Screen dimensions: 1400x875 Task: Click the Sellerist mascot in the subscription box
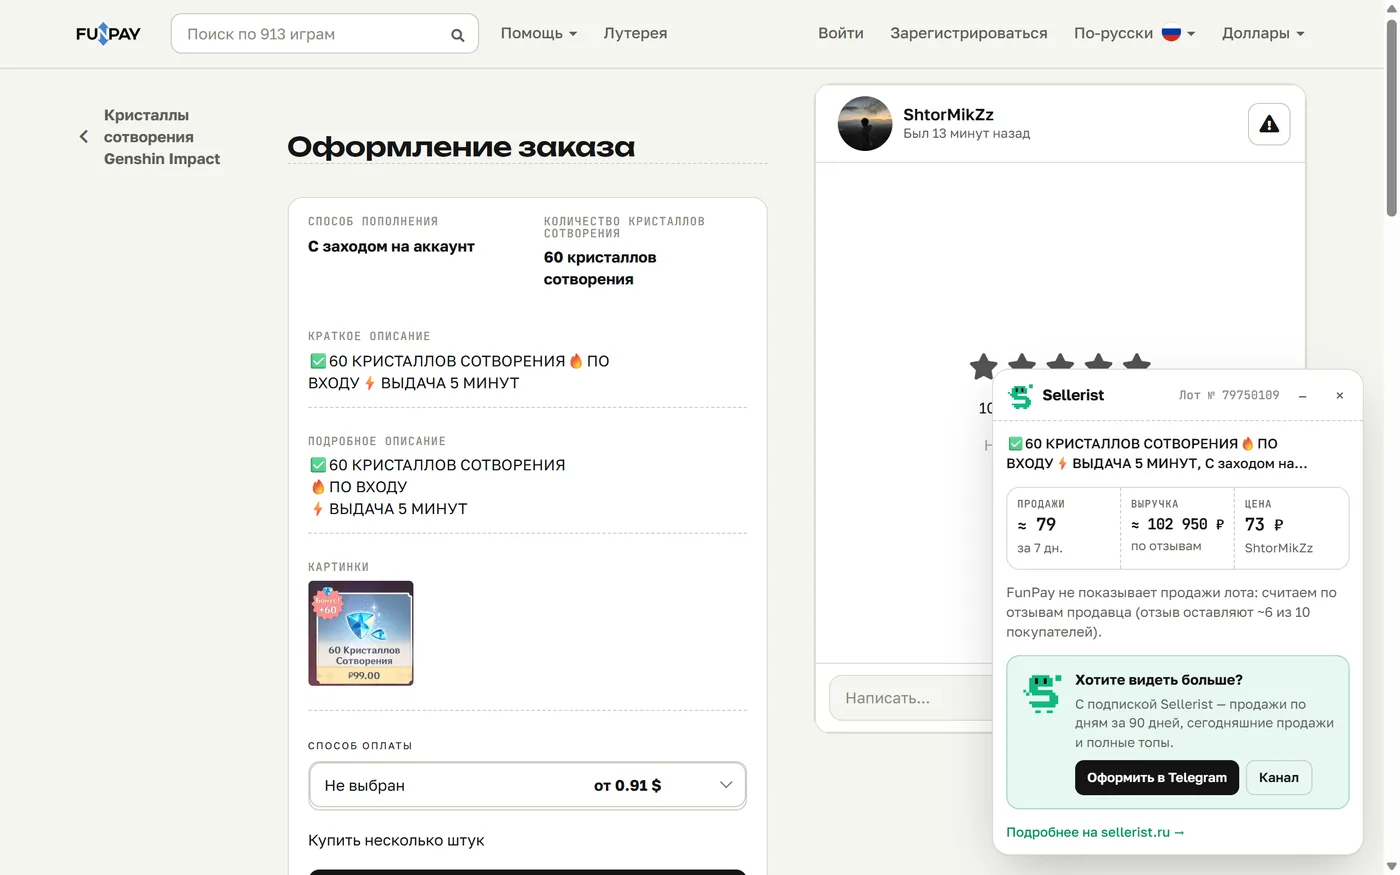[1042, 693]
